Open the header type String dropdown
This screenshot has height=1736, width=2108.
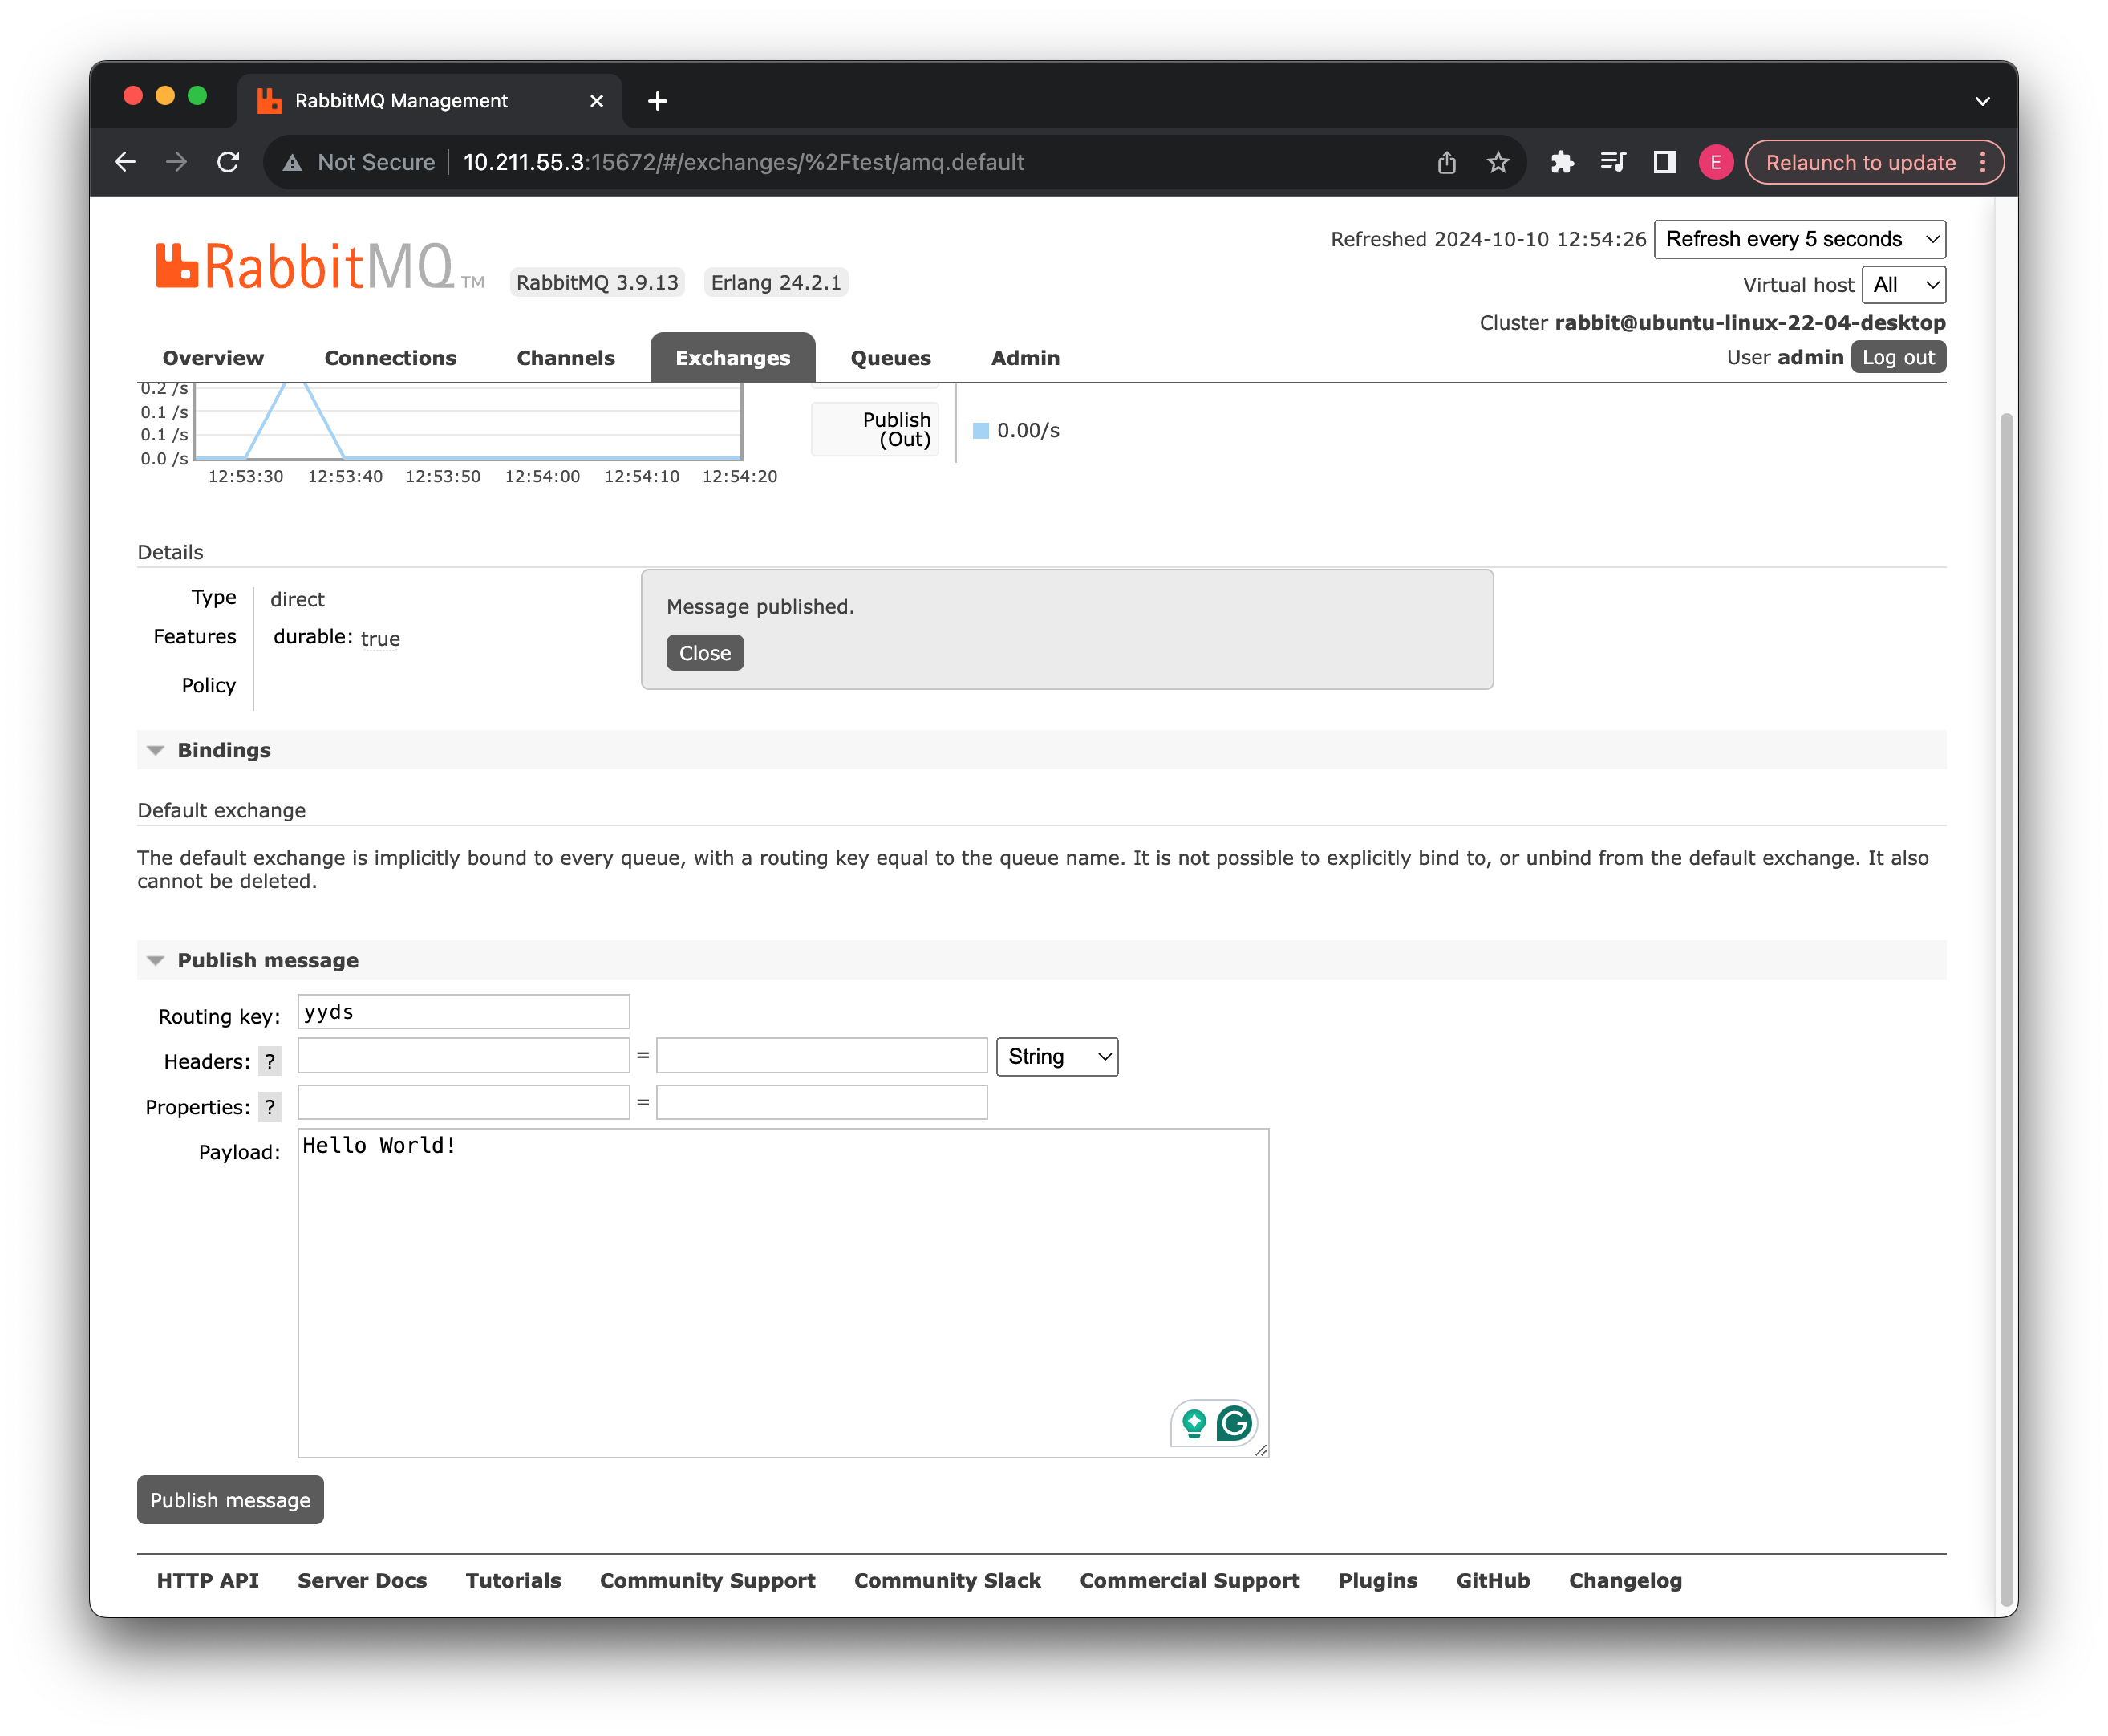pyautogui.click(x=1057, y=1057)
